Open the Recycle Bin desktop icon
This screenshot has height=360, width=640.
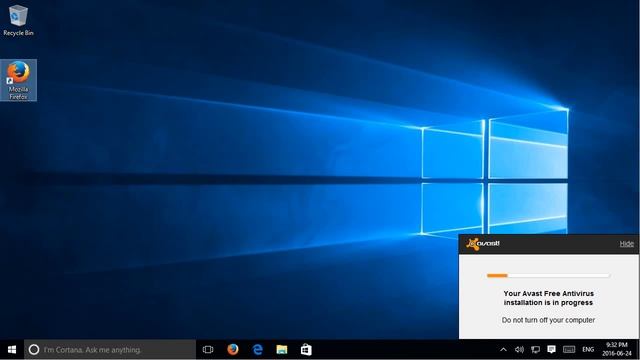click(18, 20)
